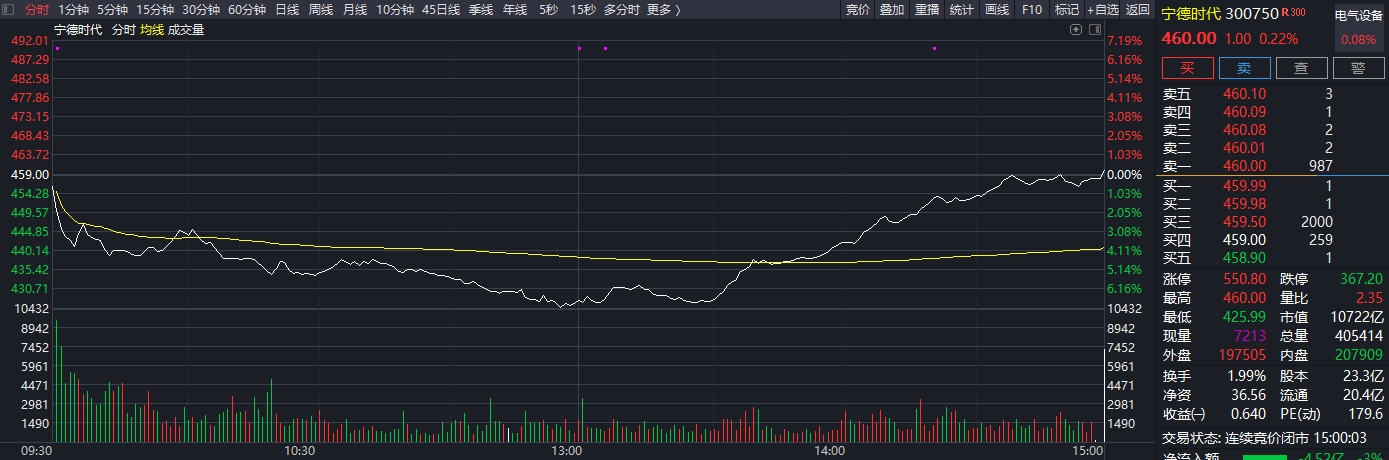
Task: Open the F10 company info
Action: coord(1032,10)
